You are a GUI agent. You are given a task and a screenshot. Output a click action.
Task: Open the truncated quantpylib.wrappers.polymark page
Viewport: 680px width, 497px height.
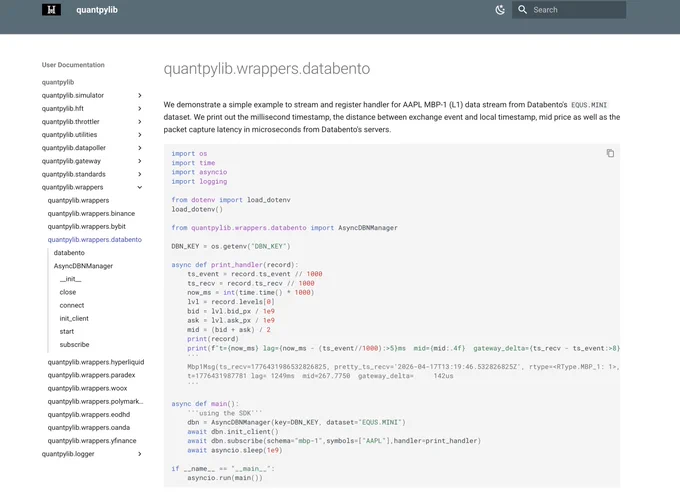95,402
